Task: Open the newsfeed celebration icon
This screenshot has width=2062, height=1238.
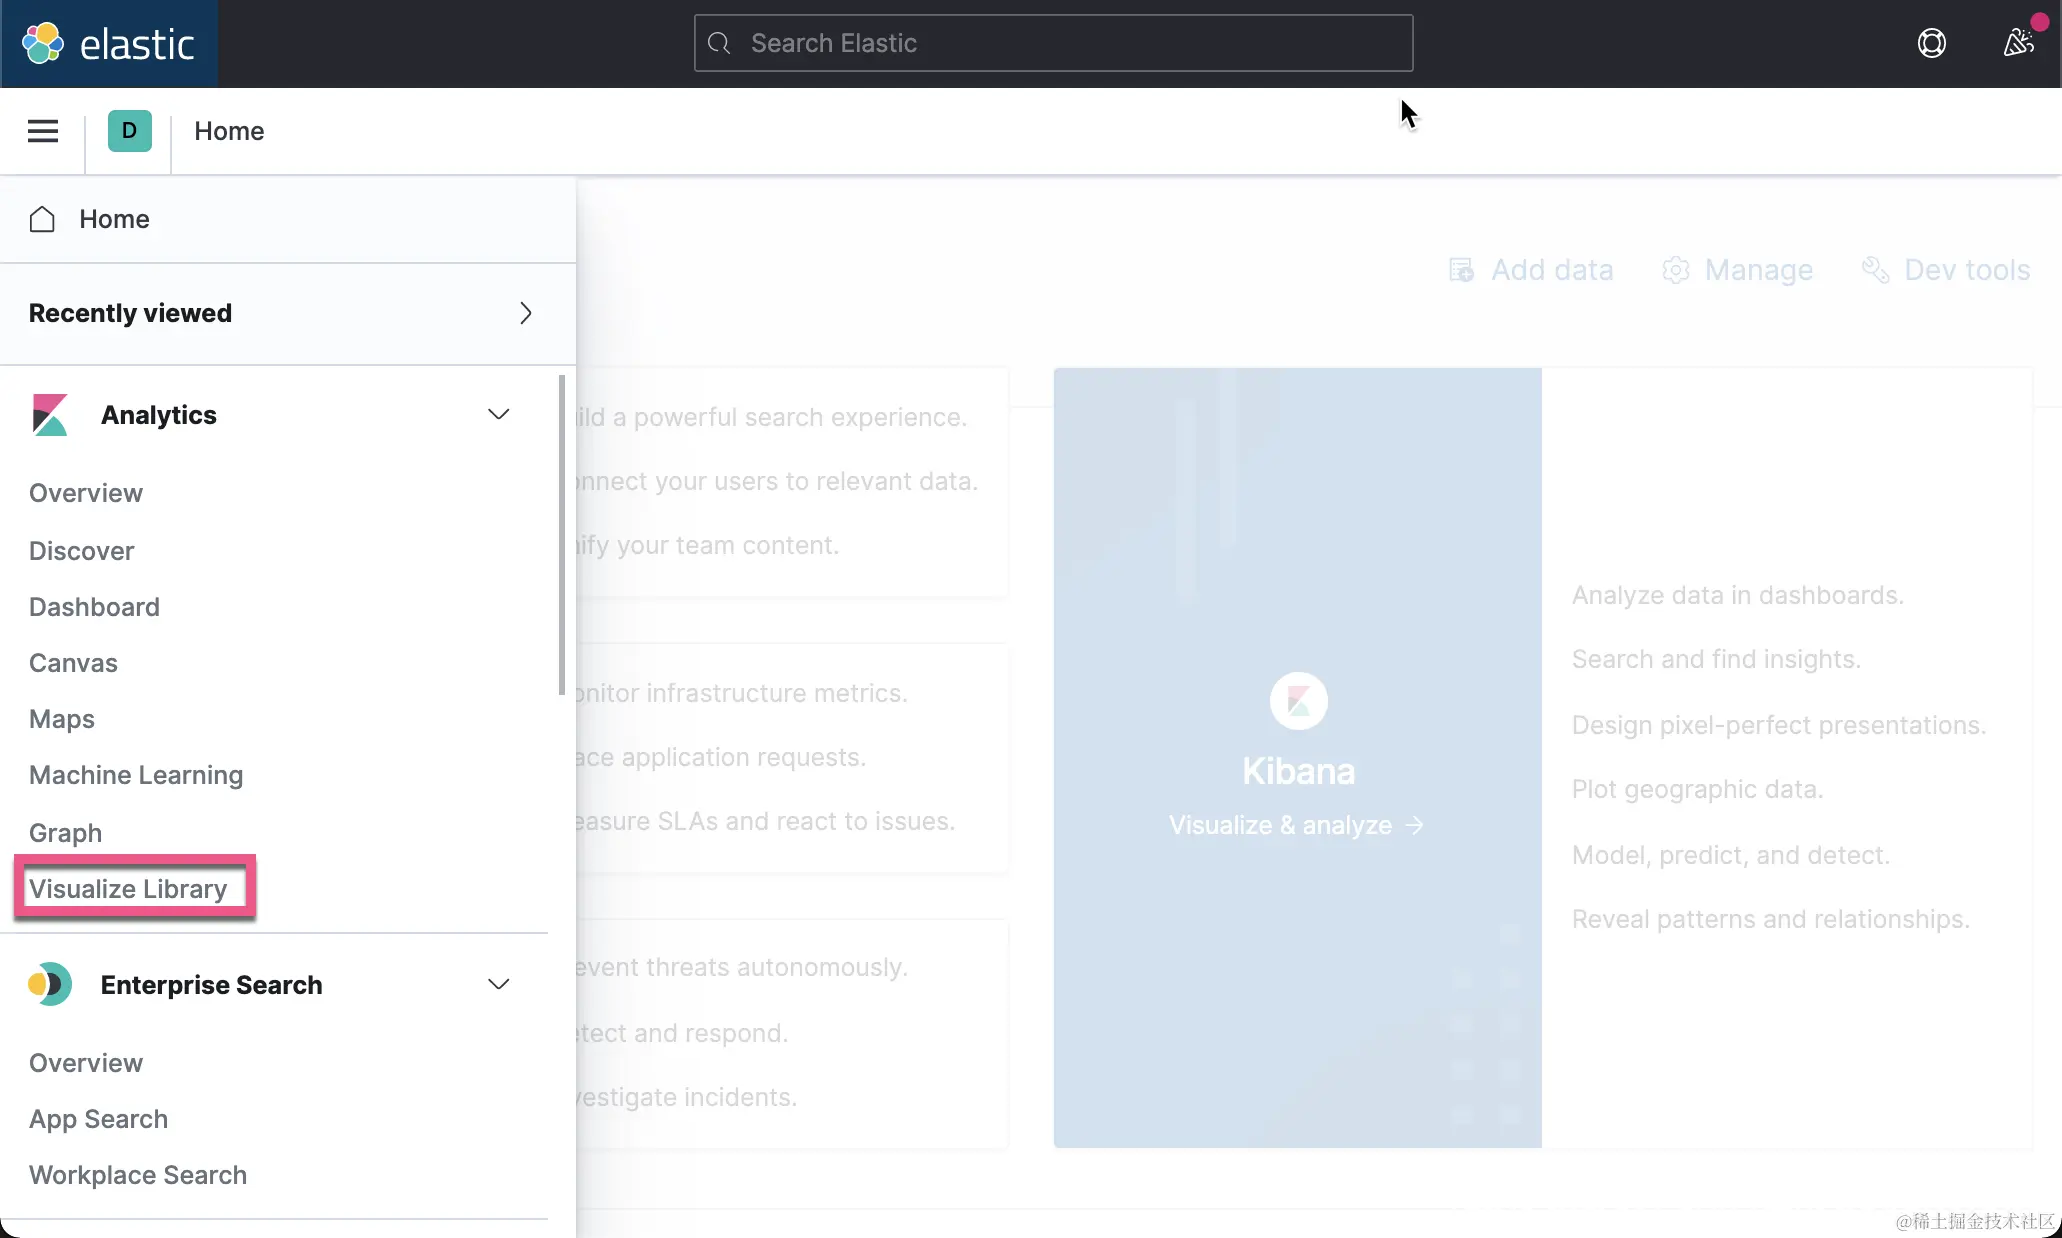Action: click(2018, 43)
